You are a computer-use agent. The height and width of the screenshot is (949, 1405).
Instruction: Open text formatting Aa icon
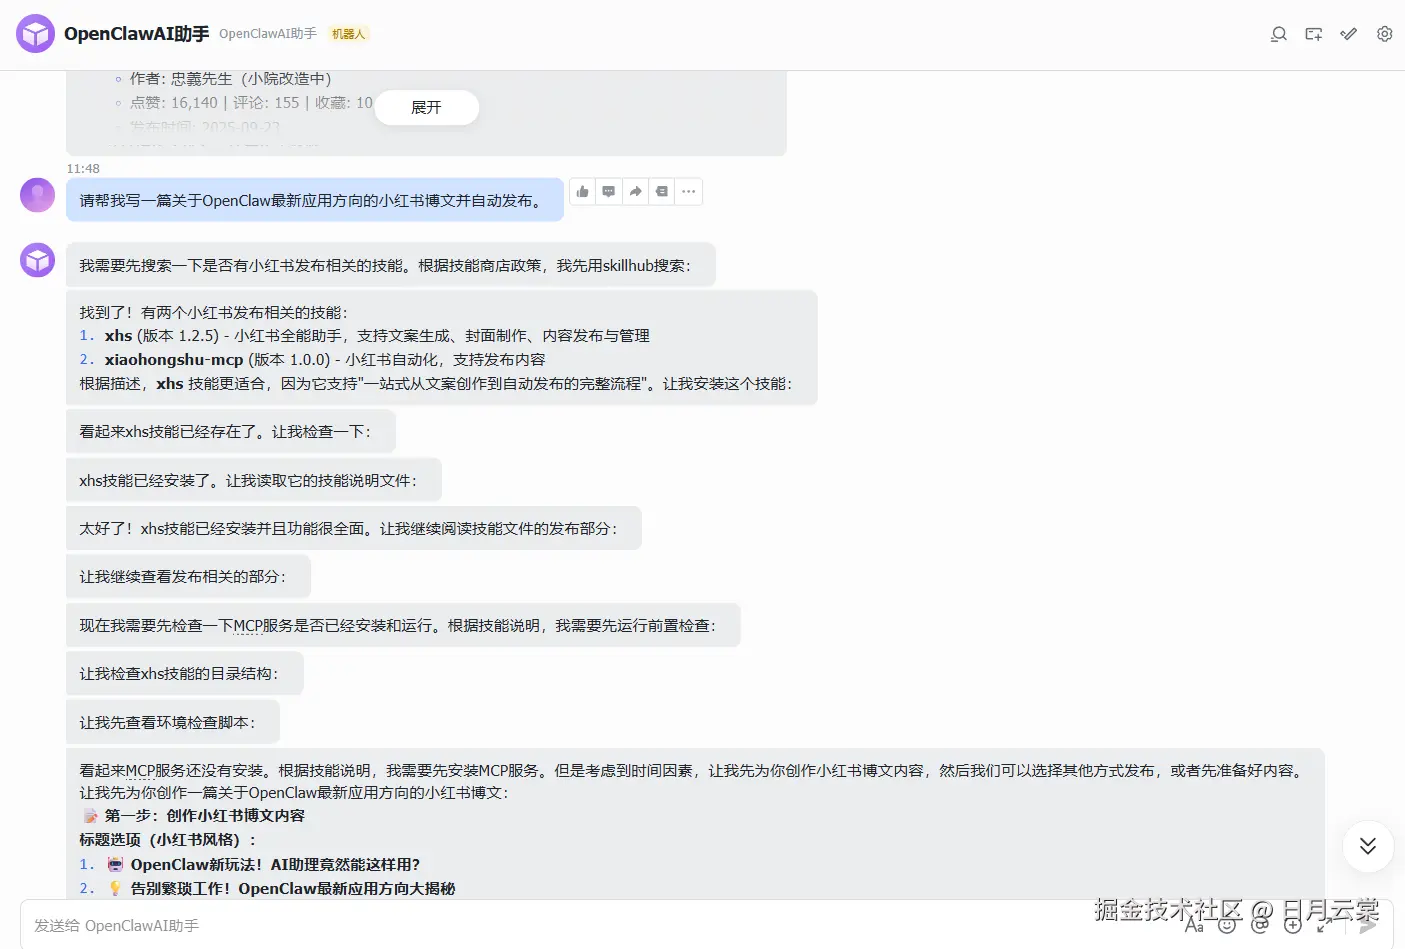[1194, 925]
